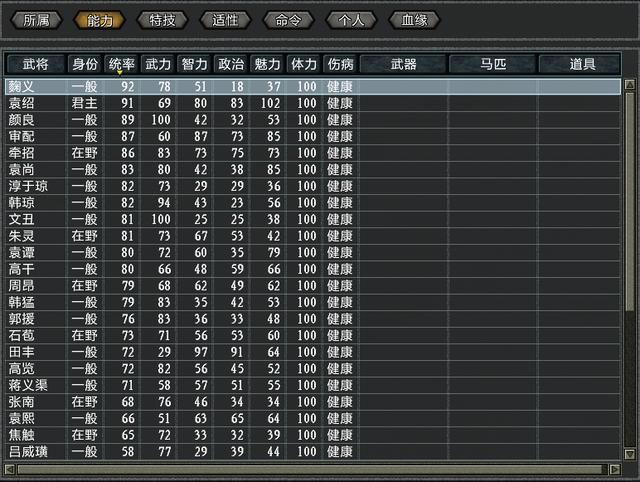The width and height of the screenshot is (640, 482).
Task: Click 在野 status in 牵招 row
Action: click(84, 153)
